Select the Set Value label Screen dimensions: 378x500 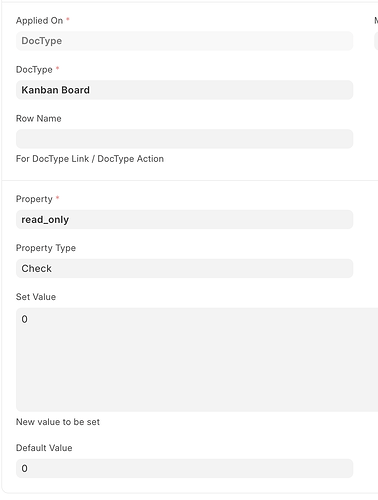click(x=36, y=297)
